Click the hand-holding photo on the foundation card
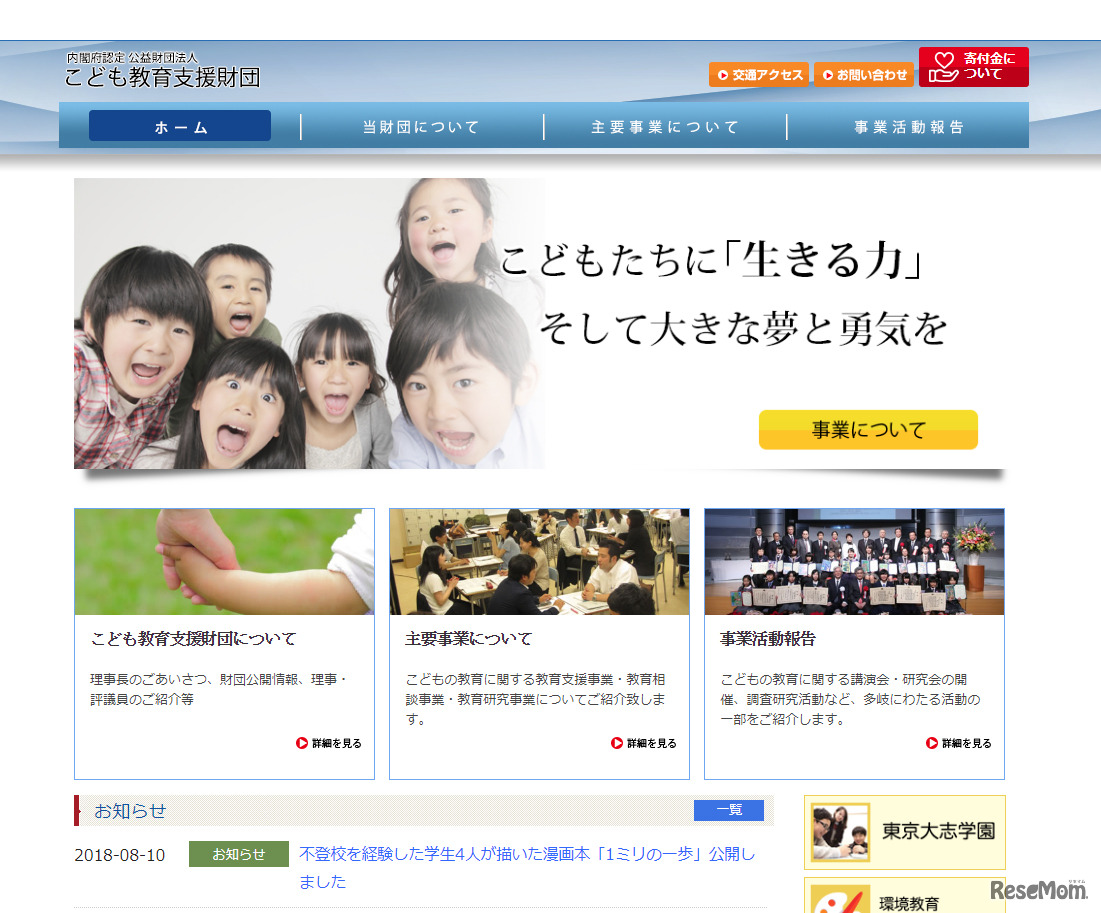This screenshot has height=913, width=1101. coord(224,562)
